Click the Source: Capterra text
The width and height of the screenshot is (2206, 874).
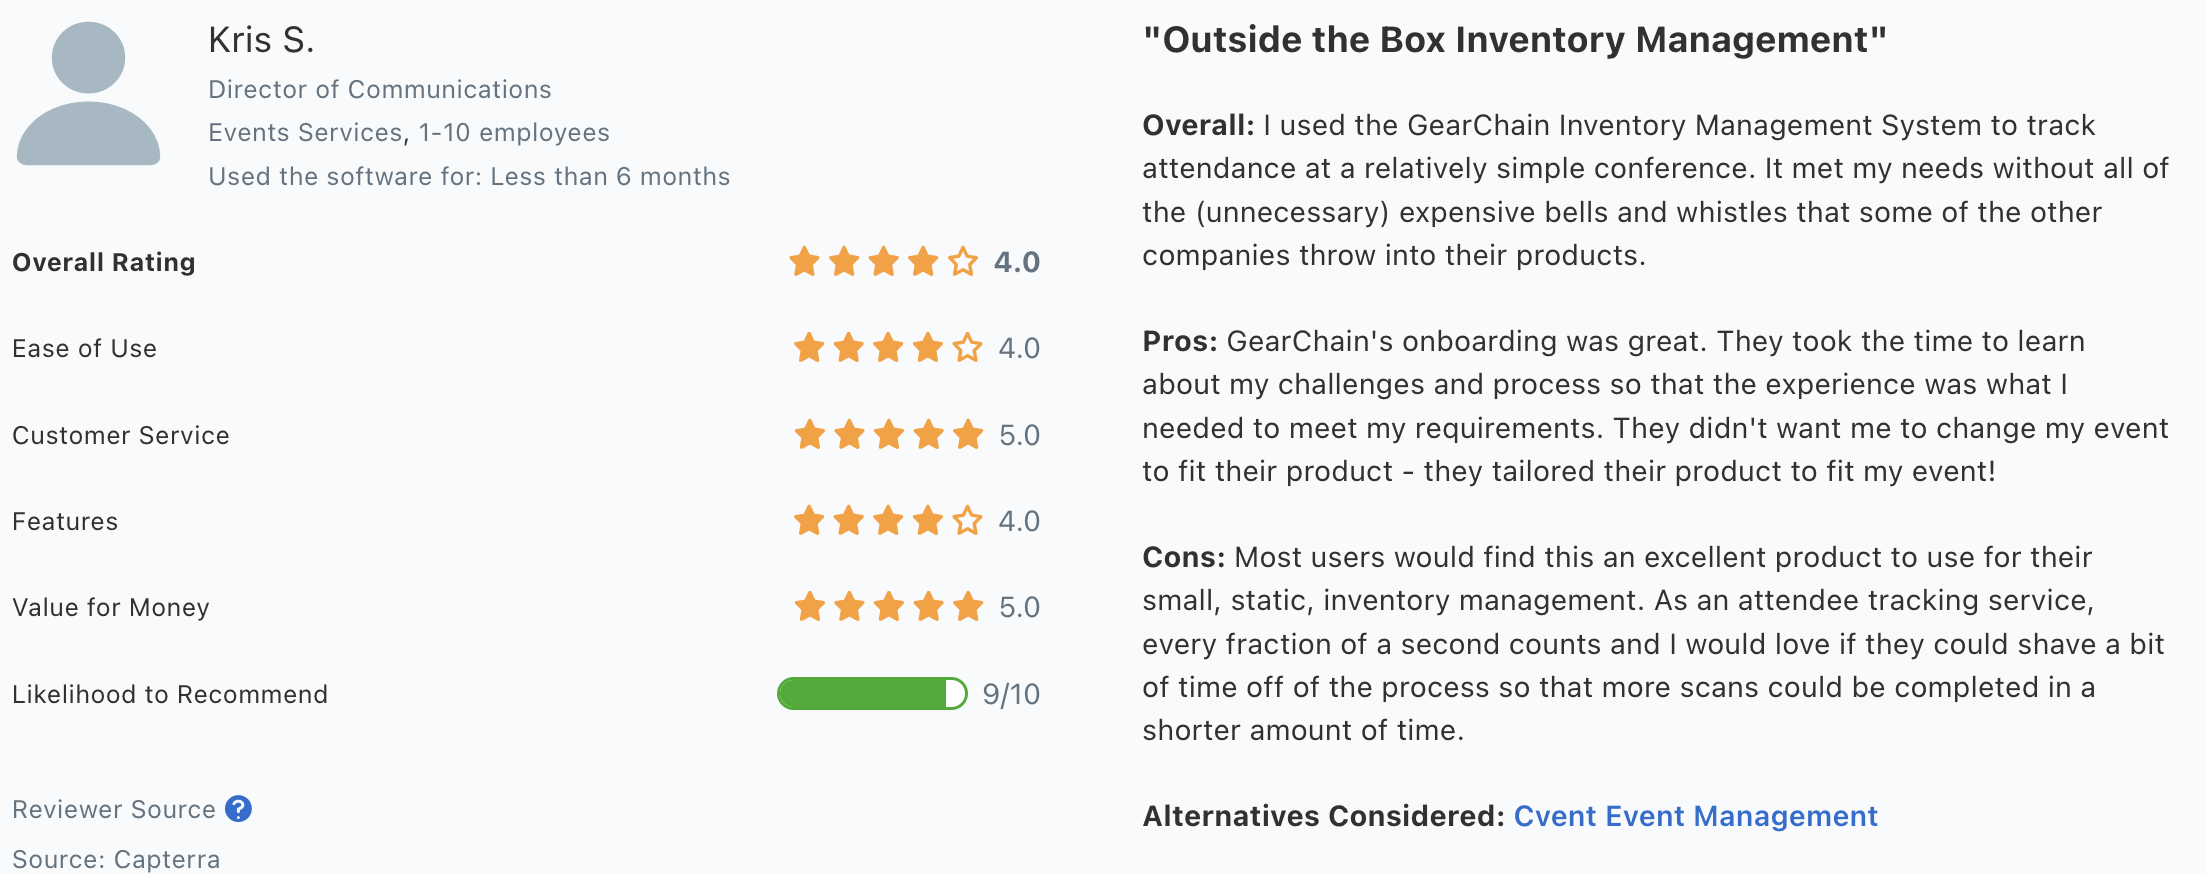click(116, 859)
